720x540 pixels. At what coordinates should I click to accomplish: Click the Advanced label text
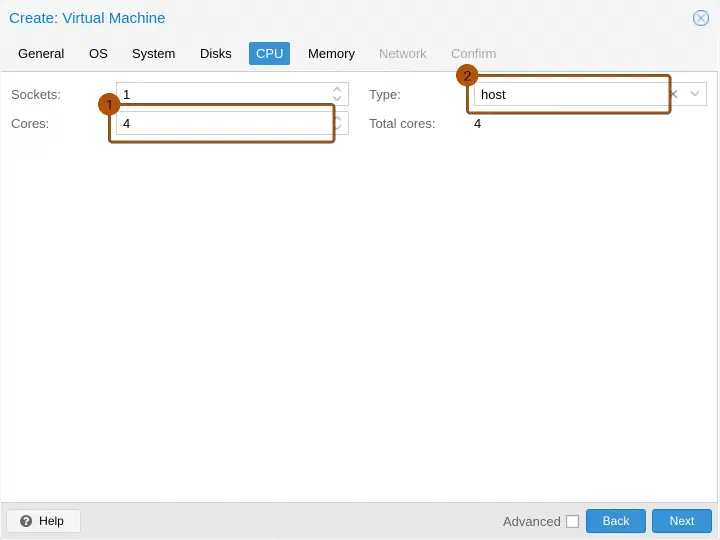[531, 521]
